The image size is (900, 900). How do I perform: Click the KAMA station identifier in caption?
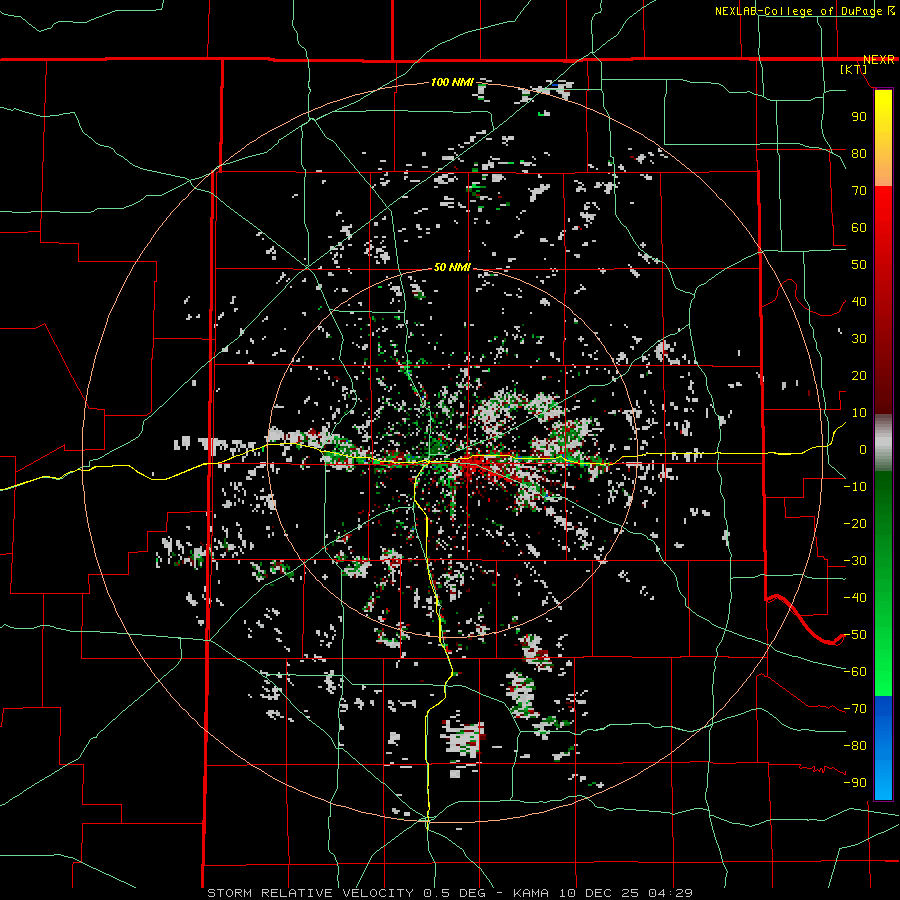click(530, 893)
